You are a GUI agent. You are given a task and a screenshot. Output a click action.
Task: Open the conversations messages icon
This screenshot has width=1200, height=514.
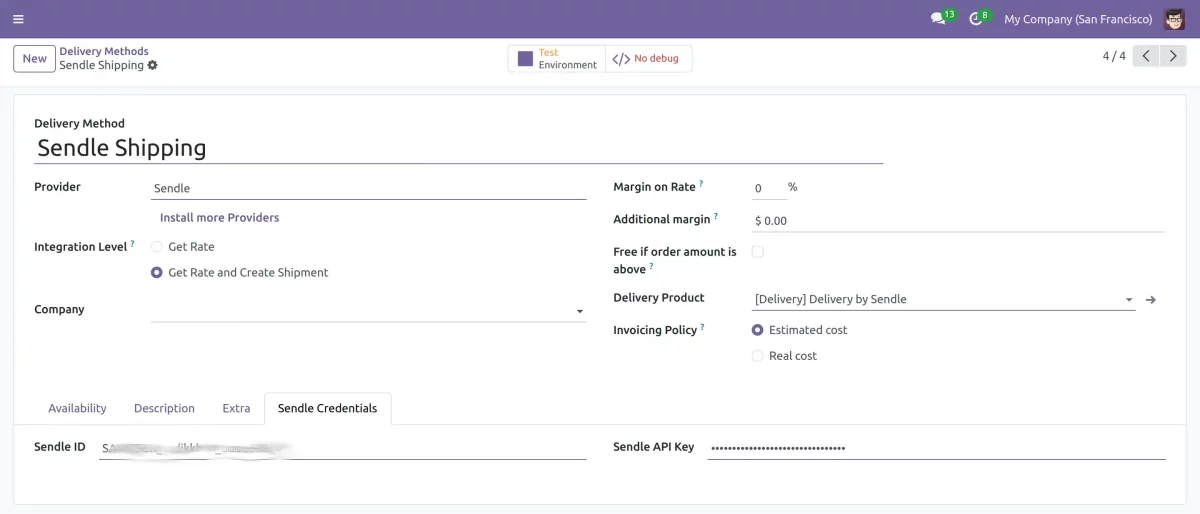[x=938, y=19]
